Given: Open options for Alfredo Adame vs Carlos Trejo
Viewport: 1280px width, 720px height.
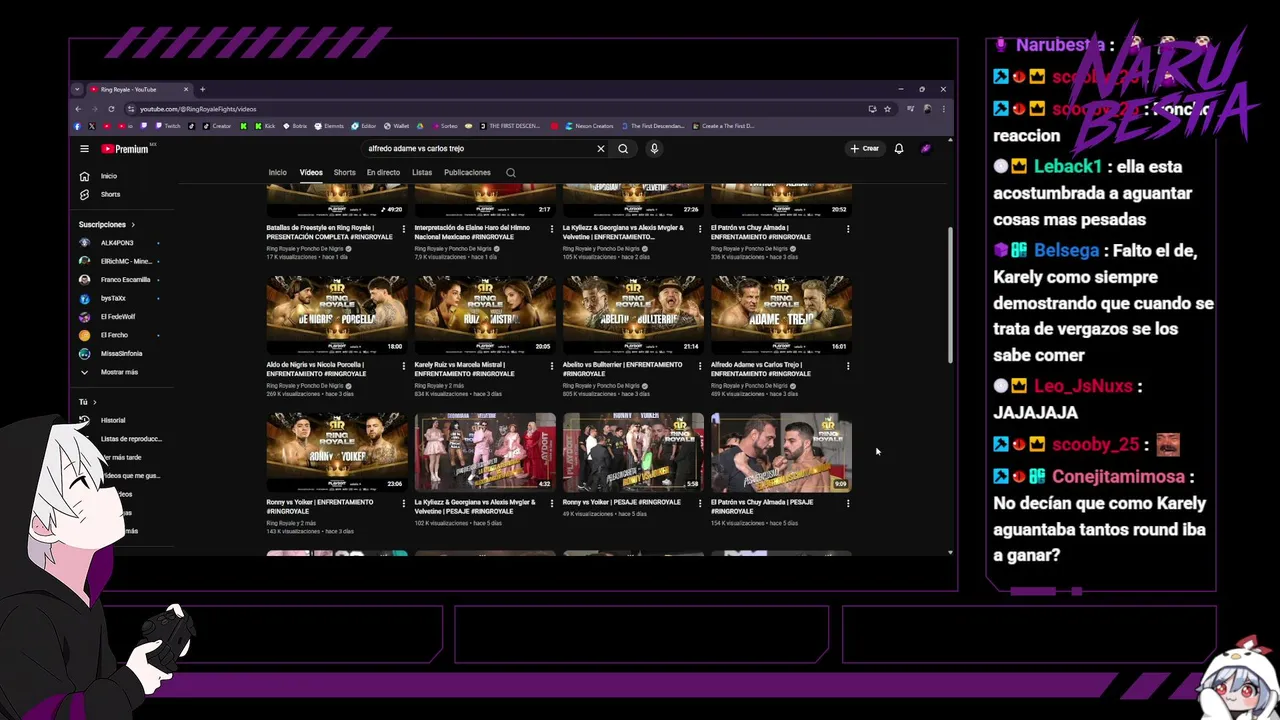Looking at the screenshot, I should (x=848, y=366).
